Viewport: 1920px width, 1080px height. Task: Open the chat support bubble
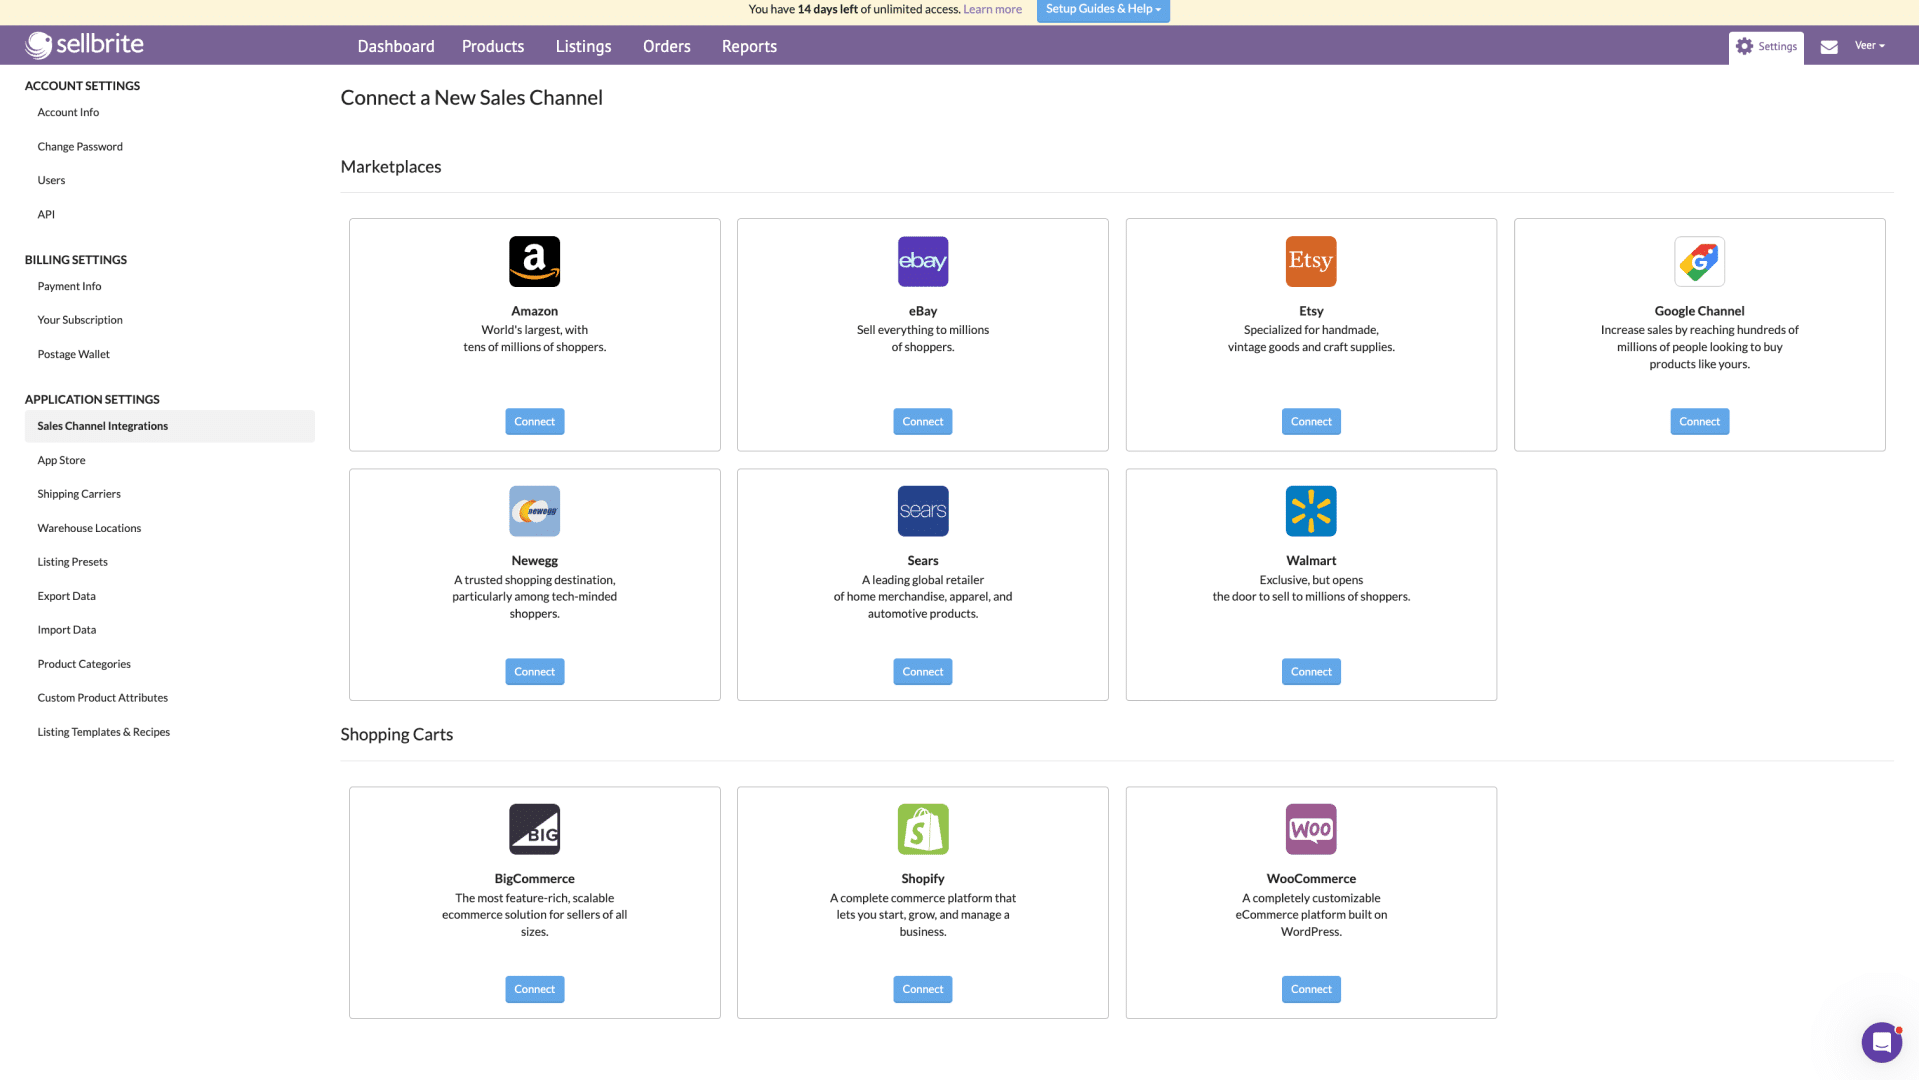(1881, 1042)
